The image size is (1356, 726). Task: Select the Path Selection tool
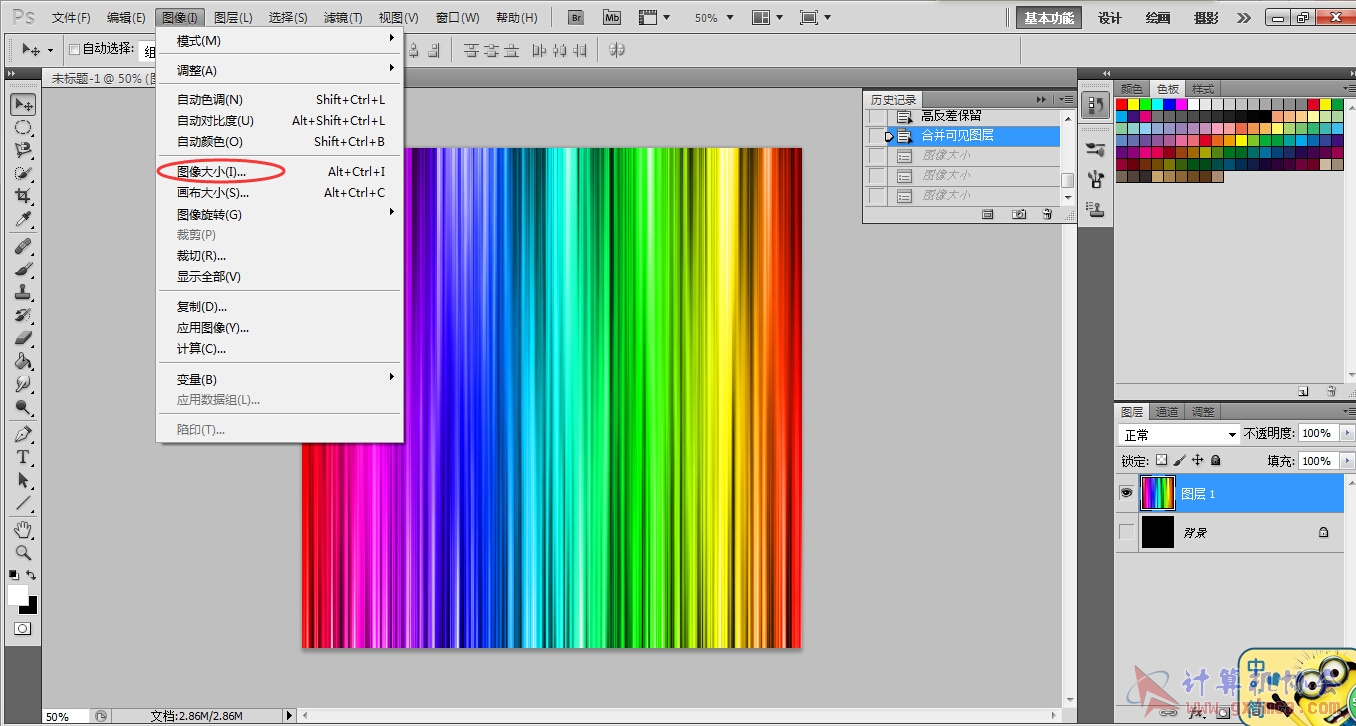coord(23,481)
